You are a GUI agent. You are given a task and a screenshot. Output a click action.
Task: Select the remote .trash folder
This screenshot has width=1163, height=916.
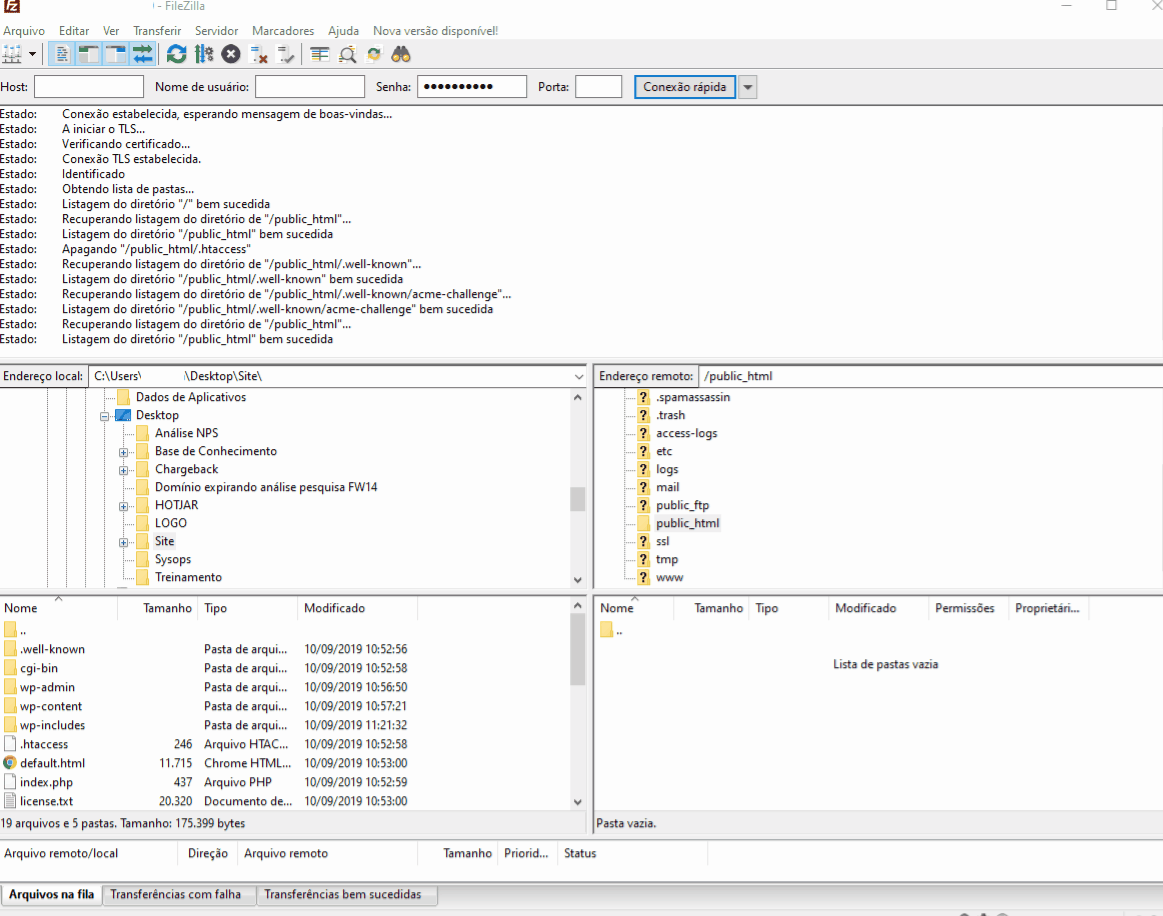coord(671,415)
